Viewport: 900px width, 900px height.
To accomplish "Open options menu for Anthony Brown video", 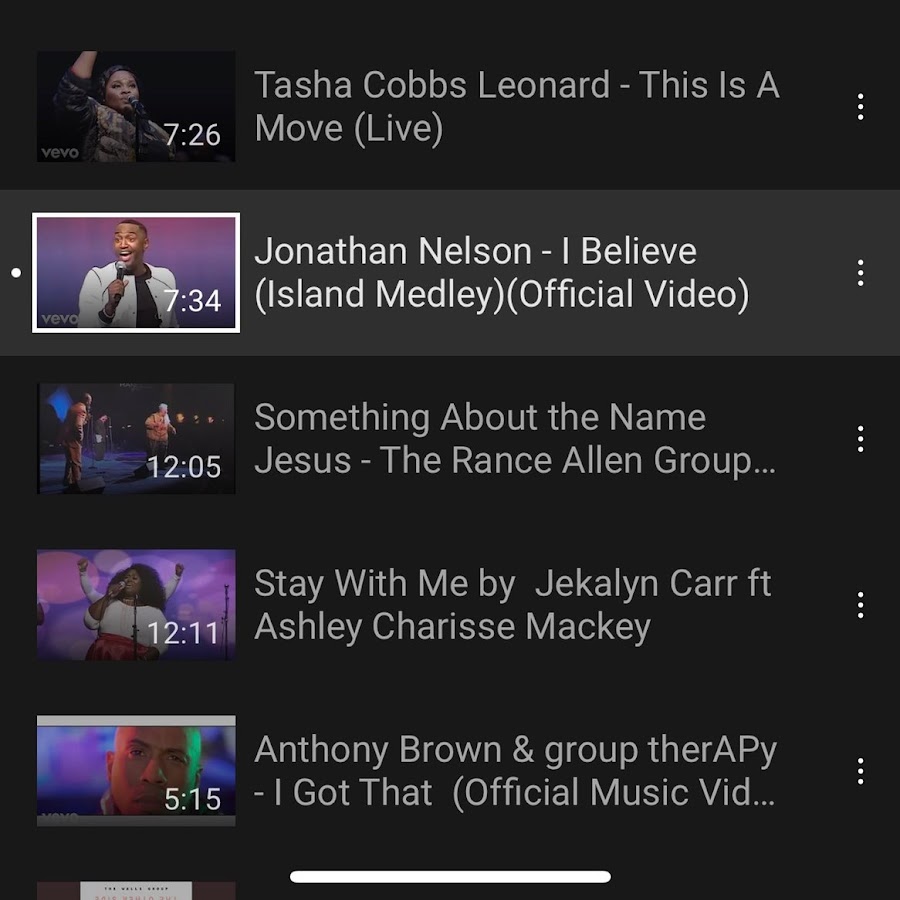I will [860, 771].
